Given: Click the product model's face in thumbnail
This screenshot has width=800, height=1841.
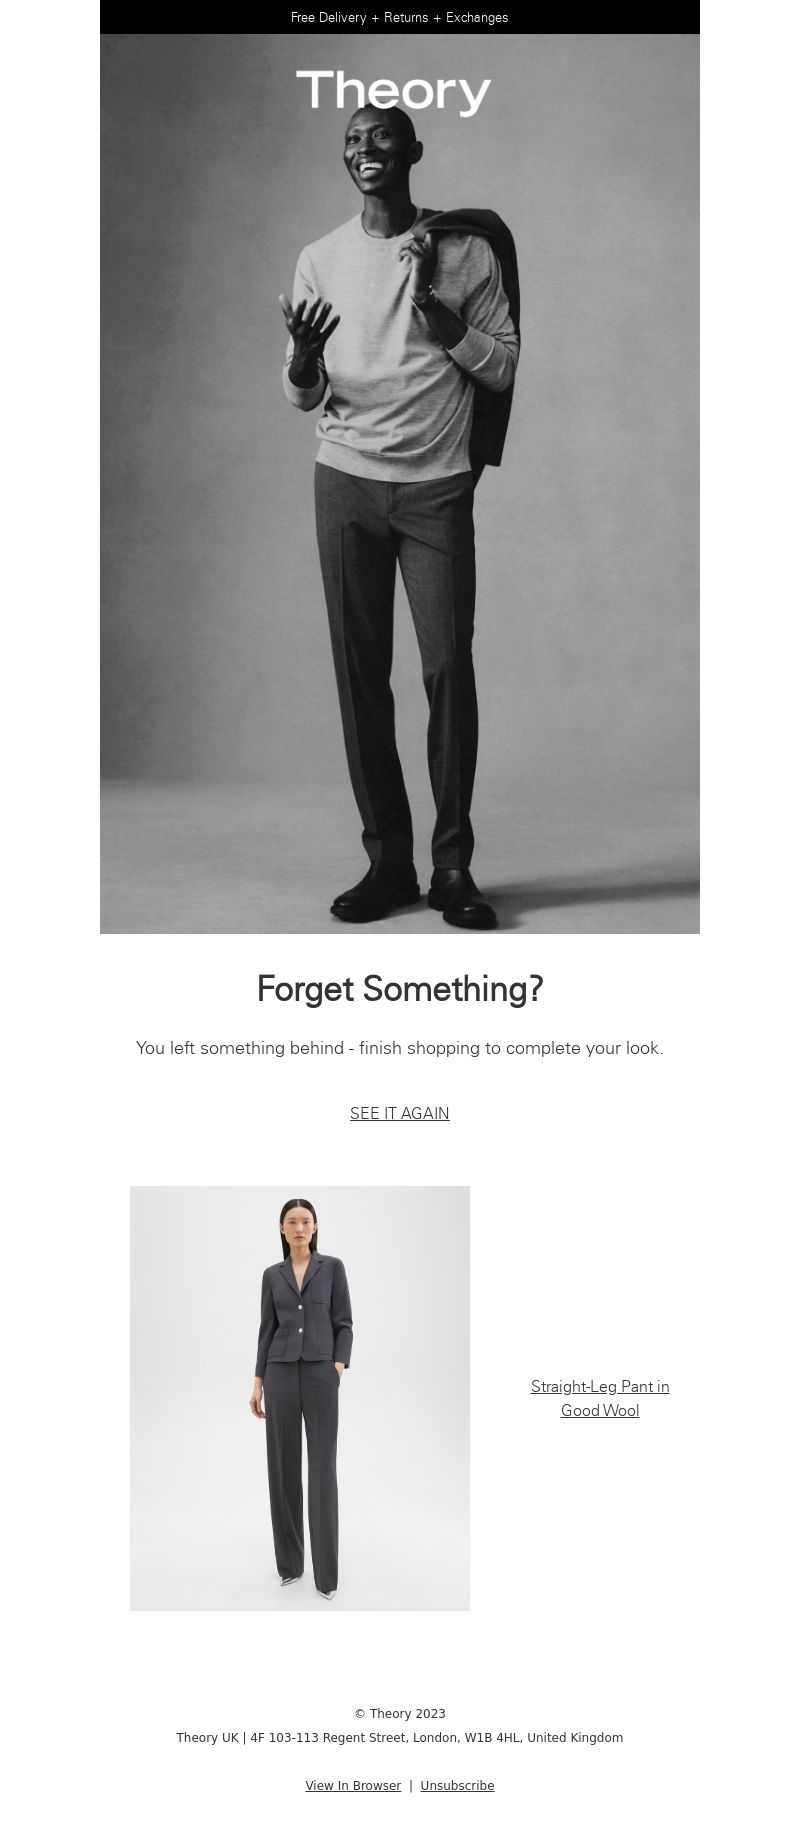Looking at the screenshot, I should tap(299, 1227).
